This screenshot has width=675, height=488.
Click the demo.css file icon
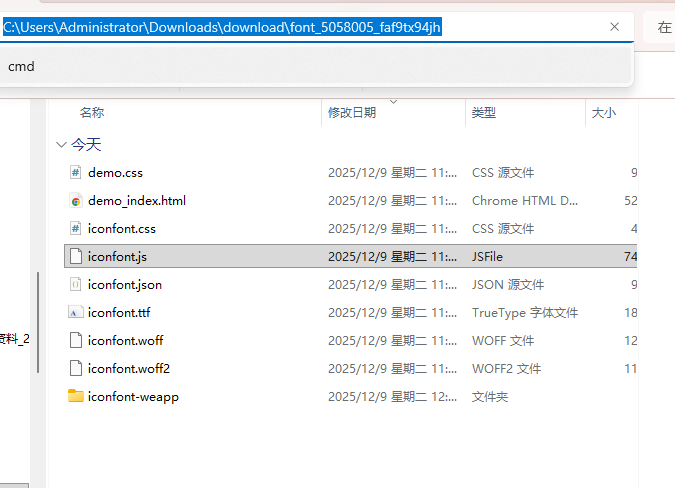click(x=75, y=173)
